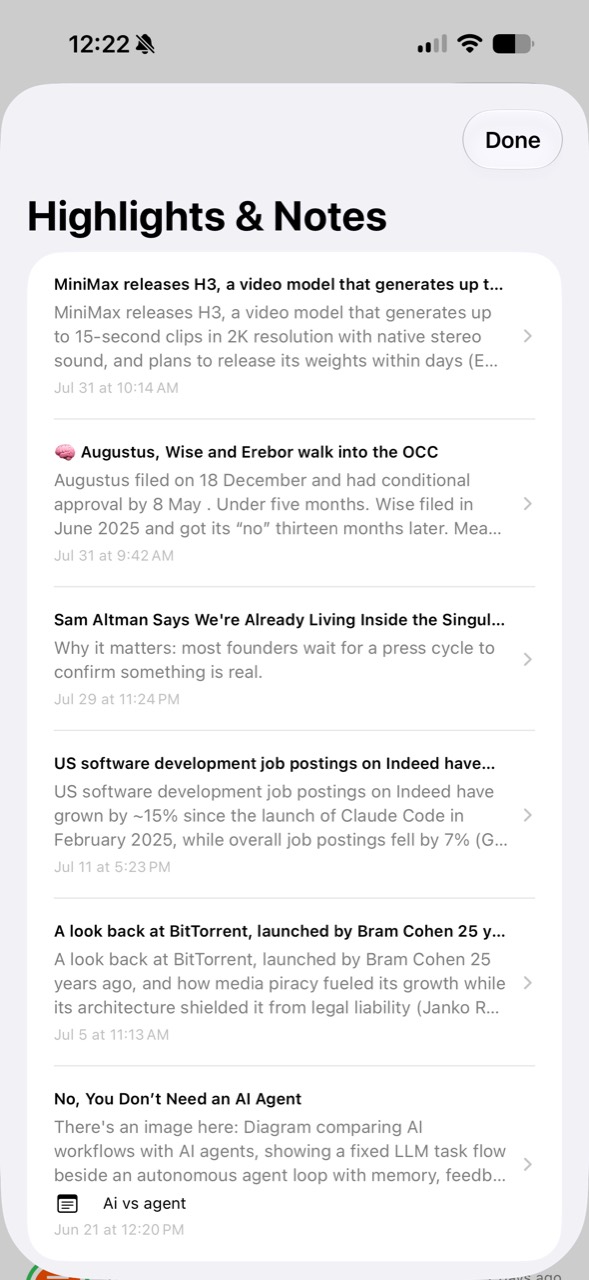
Task: Open the Ai vs agent note
Action: click(145, 1204)
